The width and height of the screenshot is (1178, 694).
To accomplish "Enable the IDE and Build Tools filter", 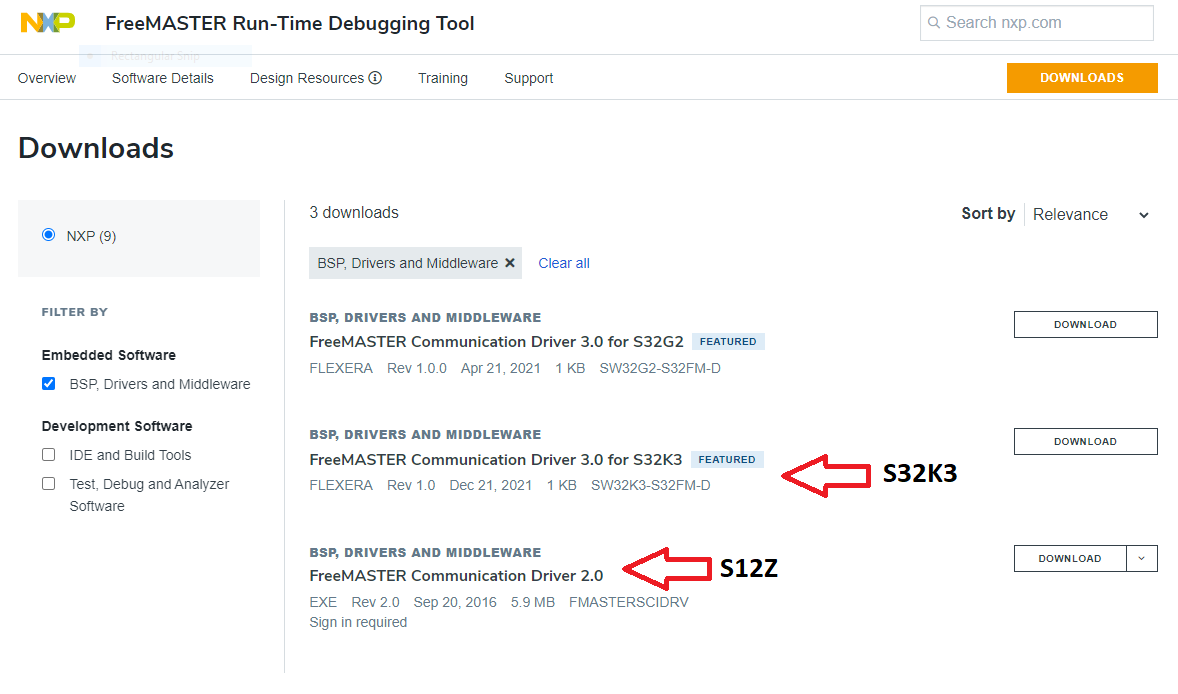I will 48,454.
